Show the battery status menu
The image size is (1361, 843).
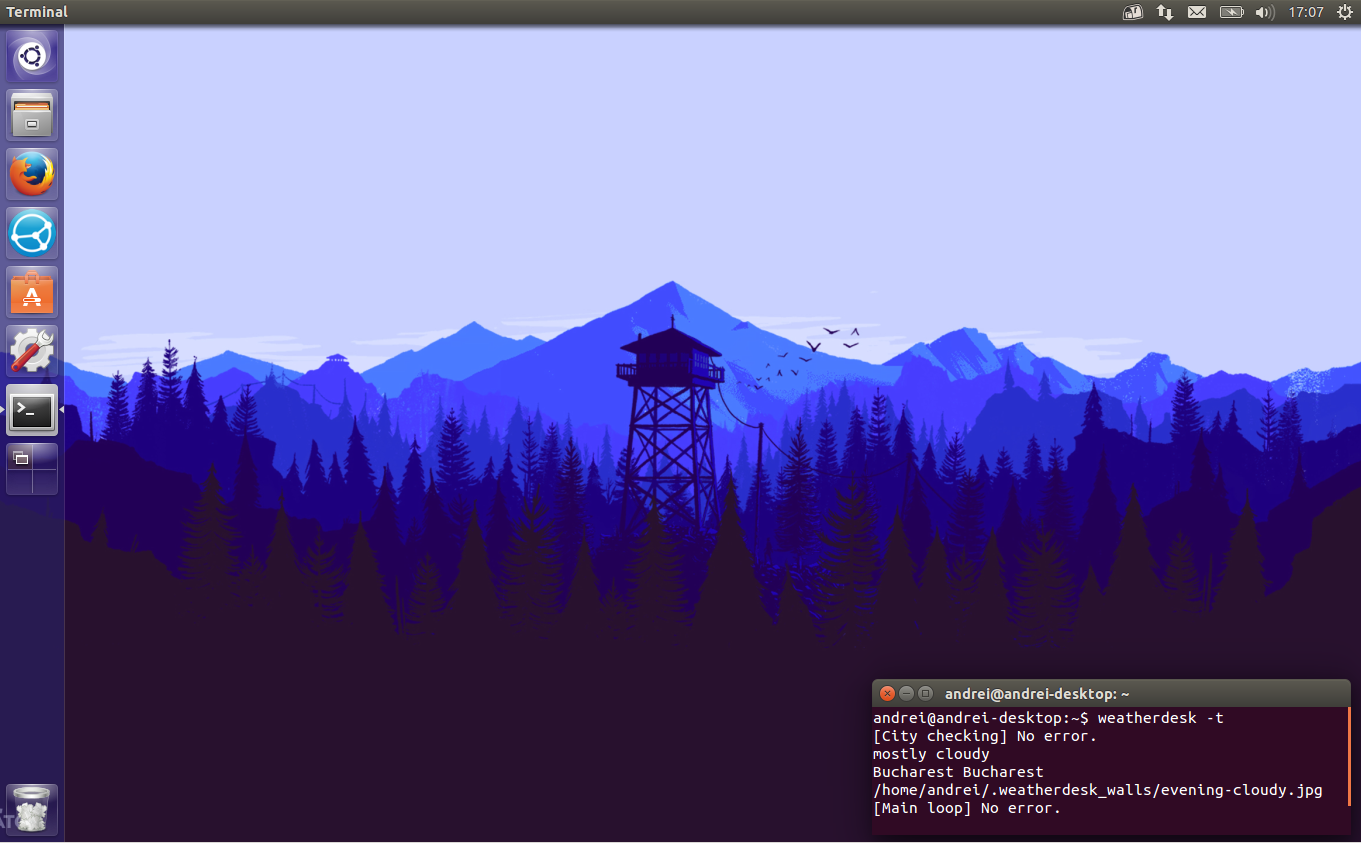click(x=1231, y=12)
